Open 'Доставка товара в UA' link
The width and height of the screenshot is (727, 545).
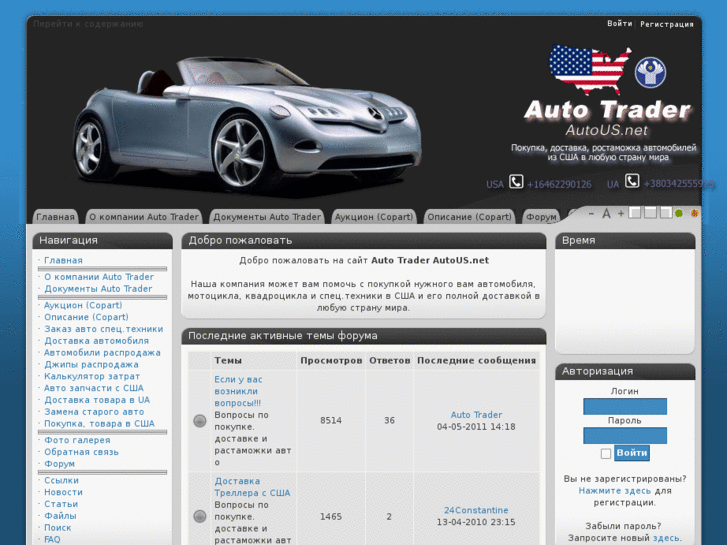click(x=97, y=400)
